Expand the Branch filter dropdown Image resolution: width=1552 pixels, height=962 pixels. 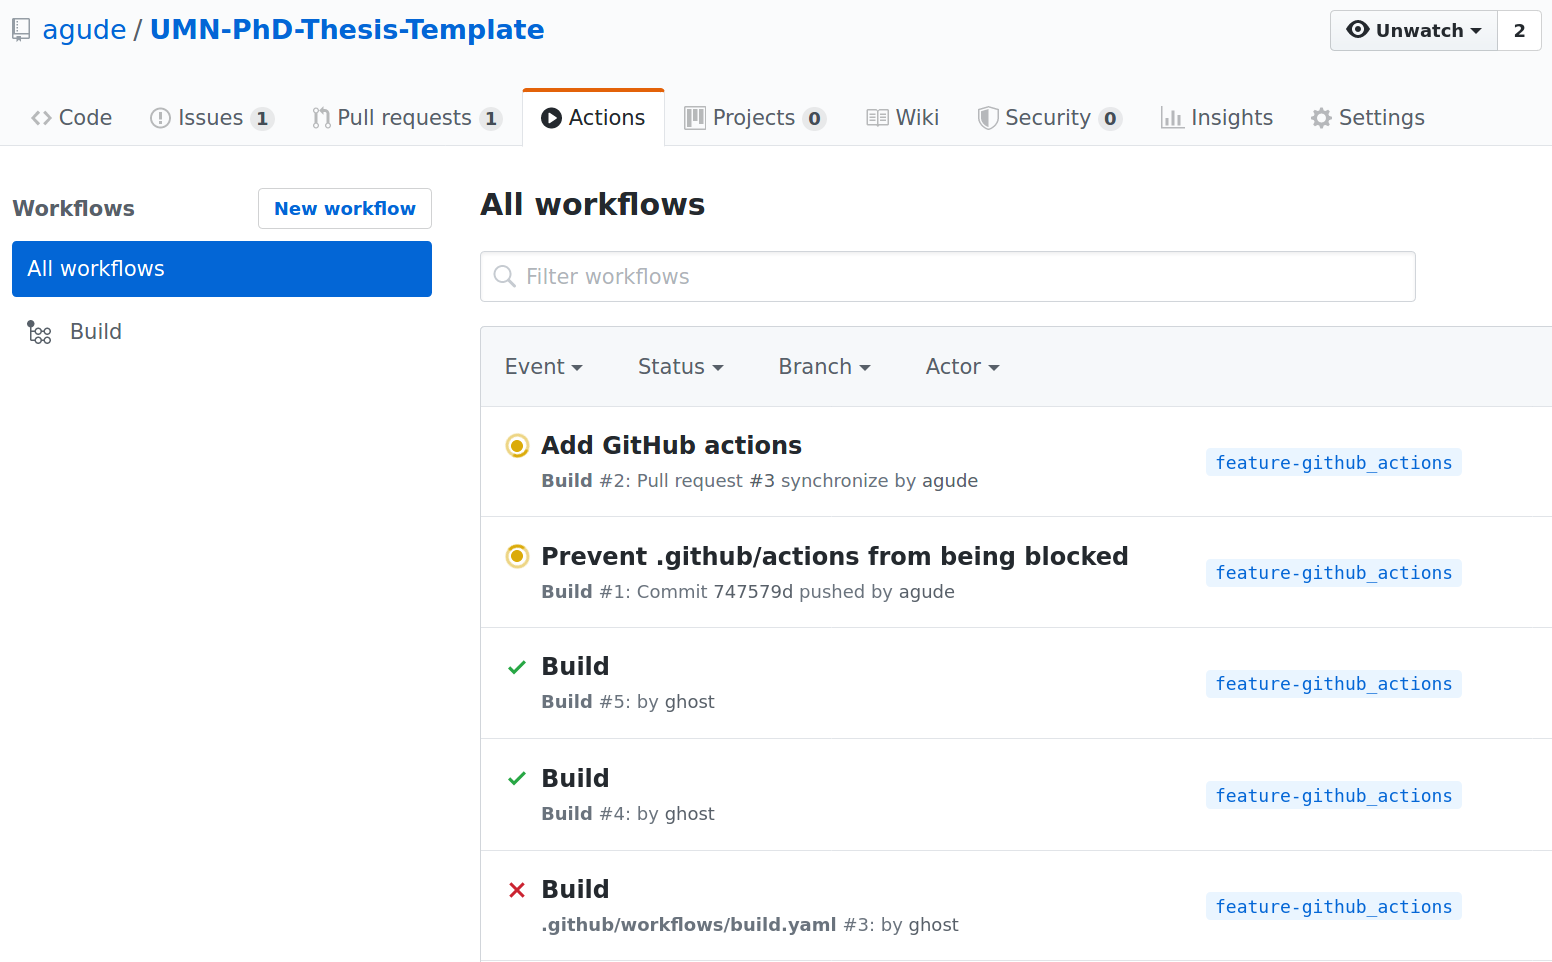click(825, 367)
